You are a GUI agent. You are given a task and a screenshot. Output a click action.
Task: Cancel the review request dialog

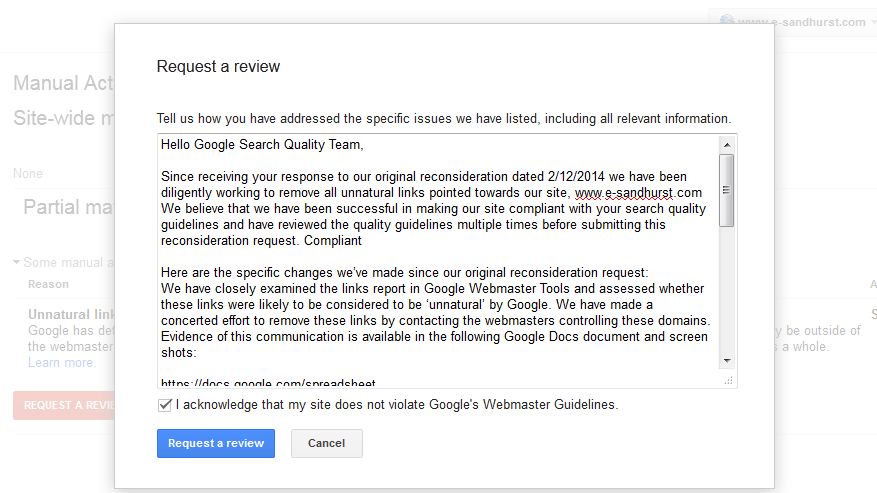point(327,443)
